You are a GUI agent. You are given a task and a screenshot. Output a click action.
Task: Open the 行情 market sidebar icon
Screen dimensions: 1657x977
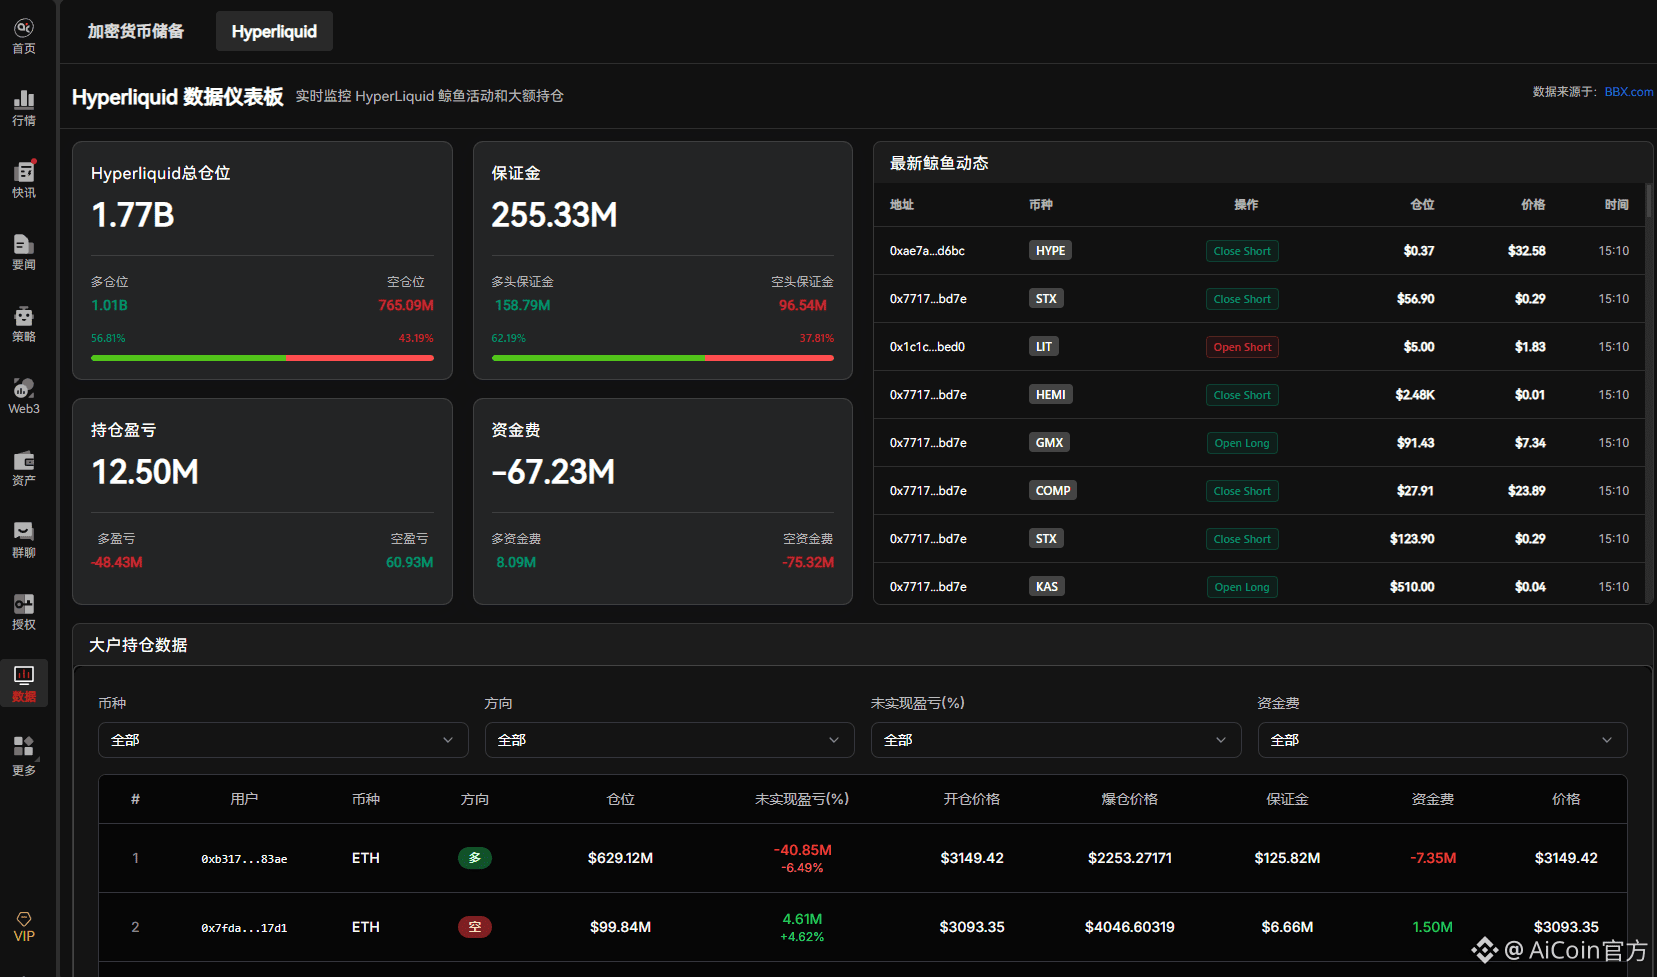click(x=23, y=105)
